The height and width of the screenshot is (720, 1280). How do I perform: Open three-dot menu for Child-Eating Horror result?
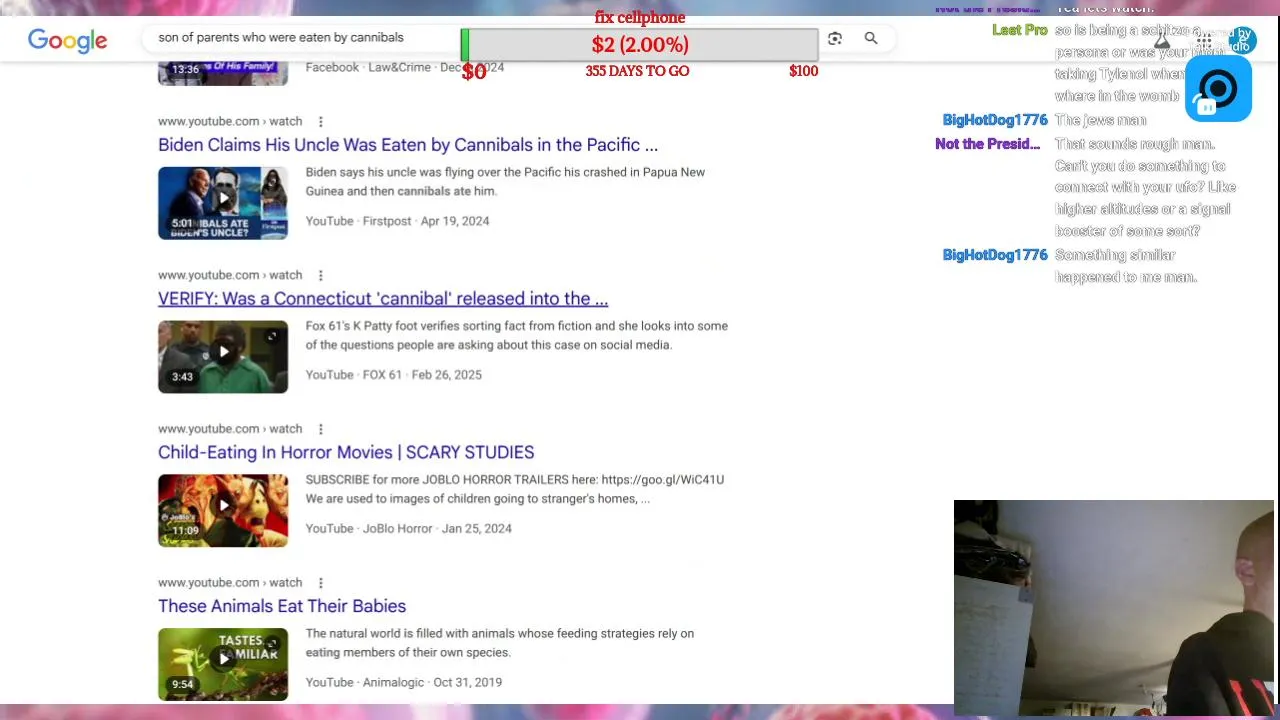tap(321, 429)
